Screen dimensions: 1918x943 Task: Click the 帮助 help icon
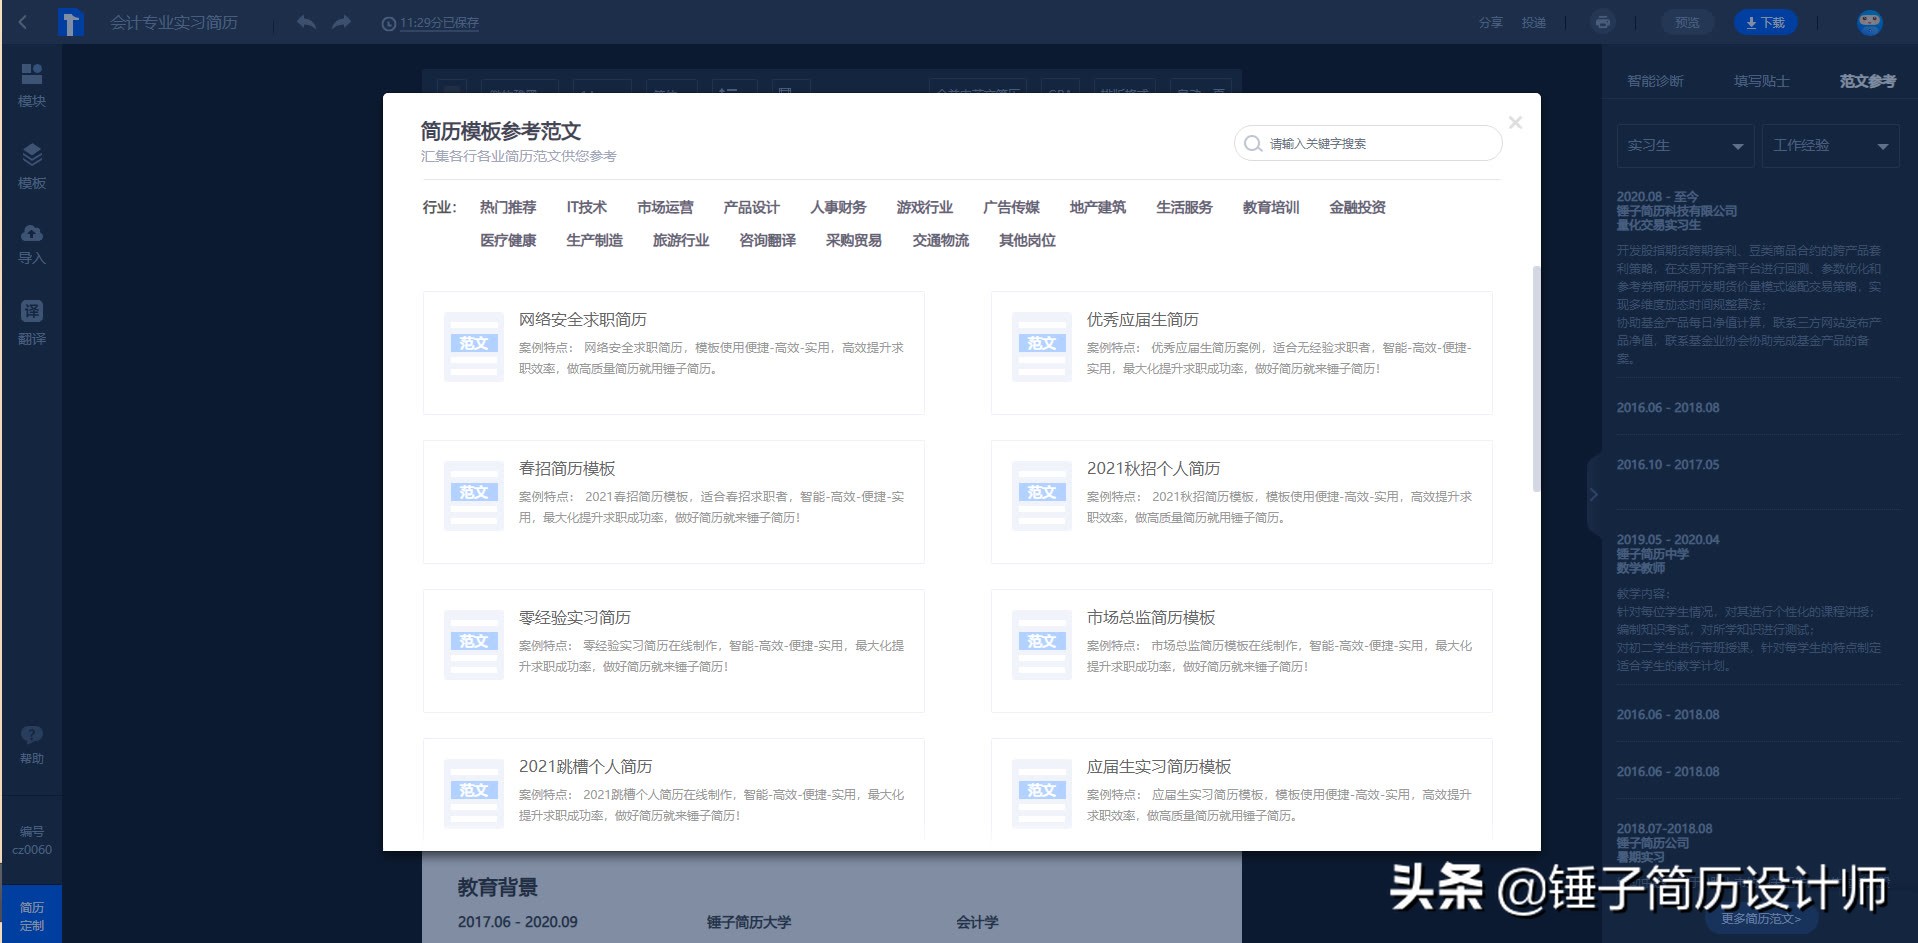pos(32,744)
